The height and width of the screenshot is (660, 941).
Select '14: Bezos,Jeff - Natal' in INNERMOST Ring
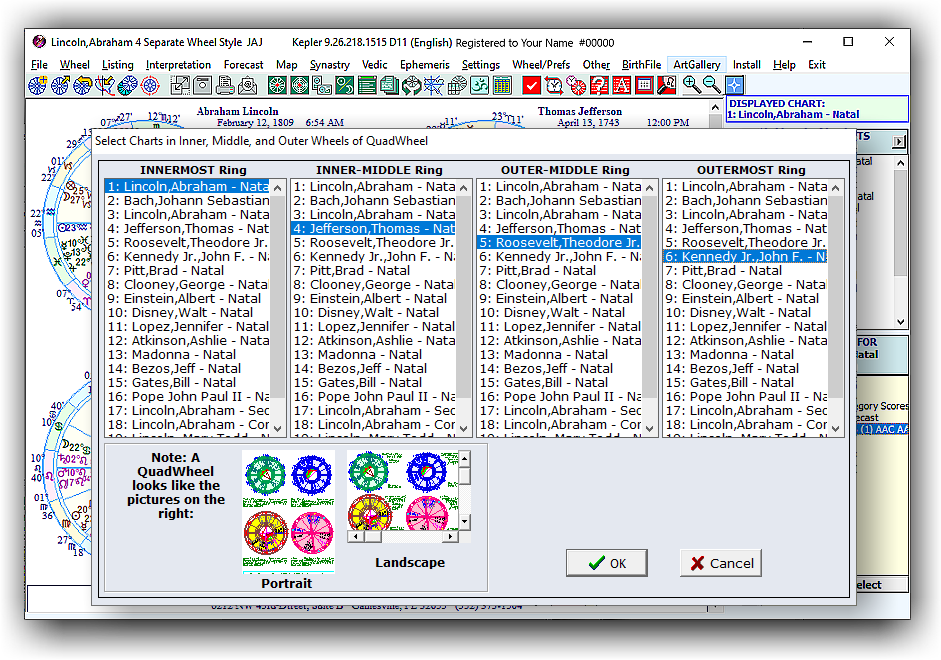coord(188,368)
